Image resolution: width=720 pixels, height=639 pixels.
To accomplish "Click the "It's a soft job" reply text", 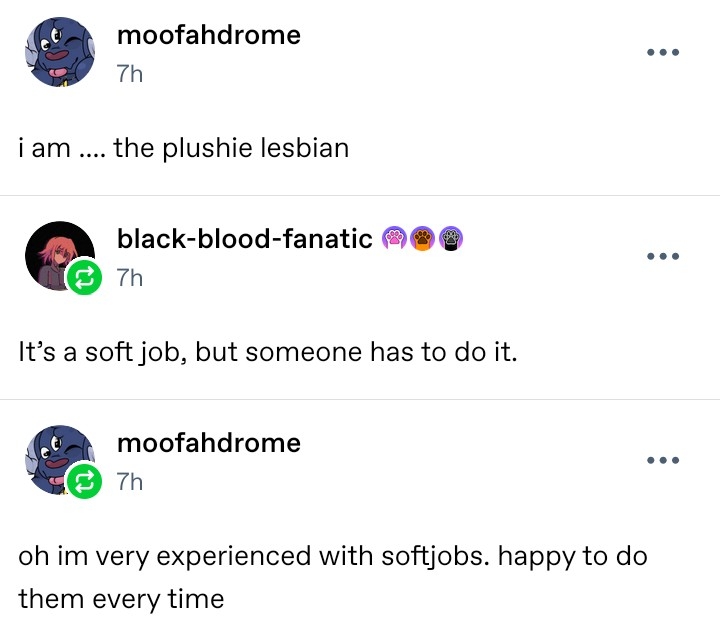I will point(268,353).
